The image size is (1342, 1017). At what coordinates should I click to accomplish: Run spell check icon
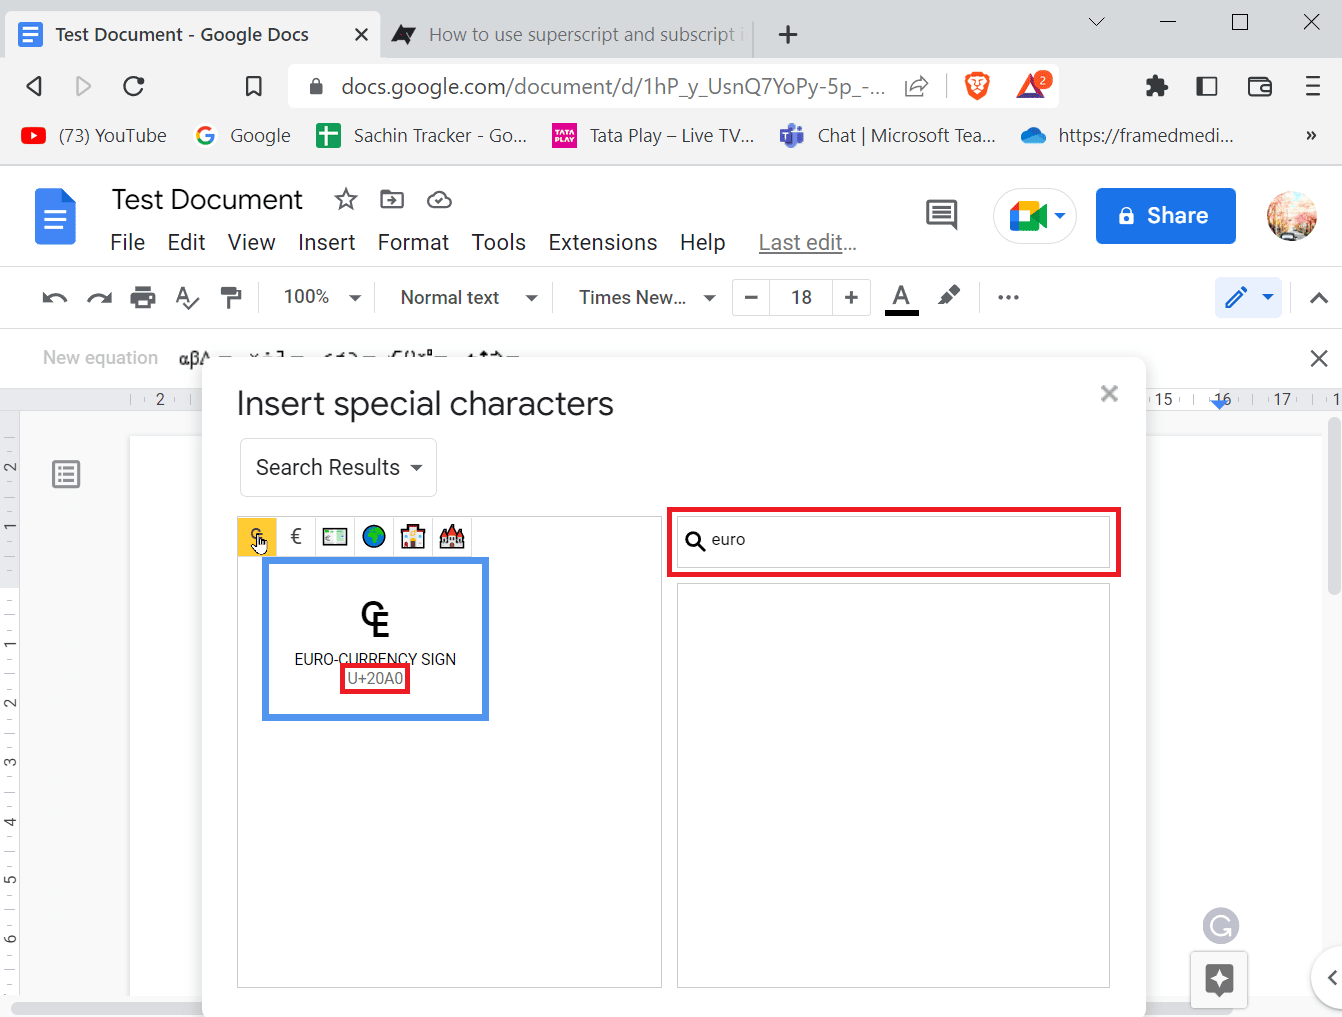[x=187, y=298]
